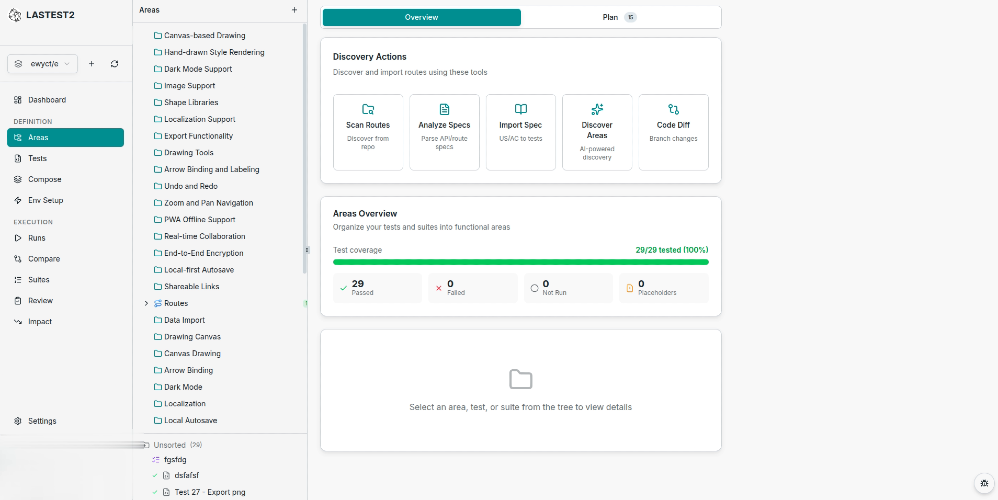The width and height of the screenshot is (998, 500).
Task: Click the 29 Passed stat box
Action: (x=377, y=288)
